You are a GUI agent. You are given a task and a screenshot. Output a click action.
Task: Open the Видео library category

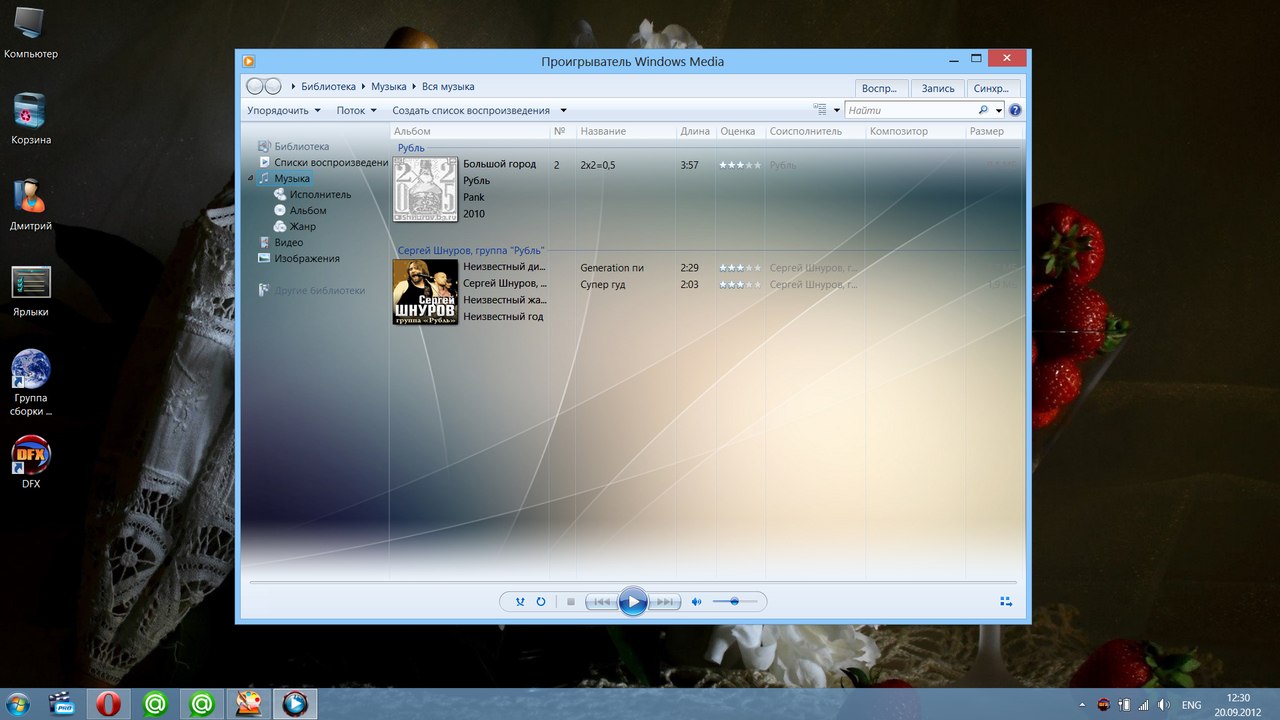(288, 243)
